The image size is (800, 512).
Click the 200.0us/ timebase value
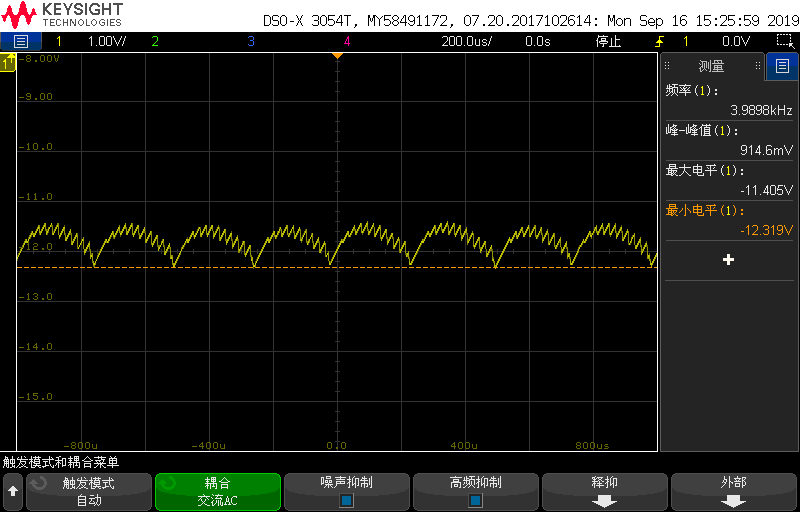(x=466, y=42)
